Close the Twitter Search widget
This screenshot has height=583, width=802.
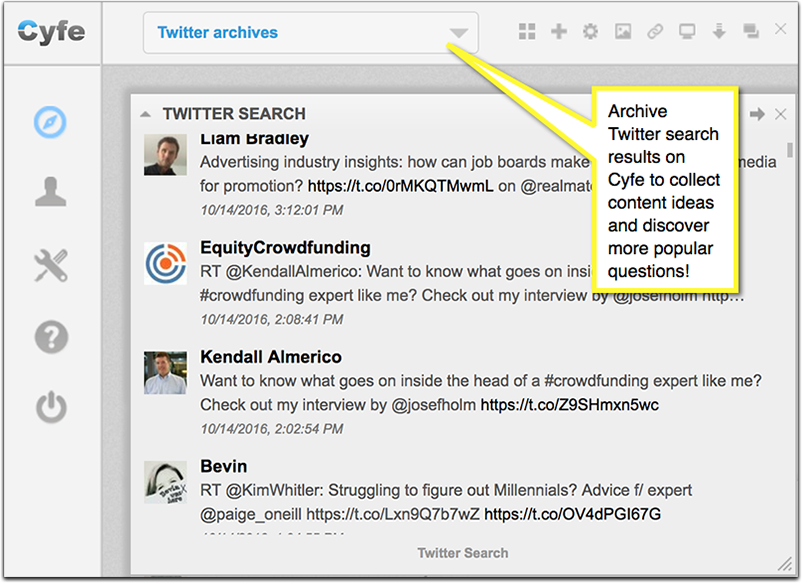coord(781,114)
